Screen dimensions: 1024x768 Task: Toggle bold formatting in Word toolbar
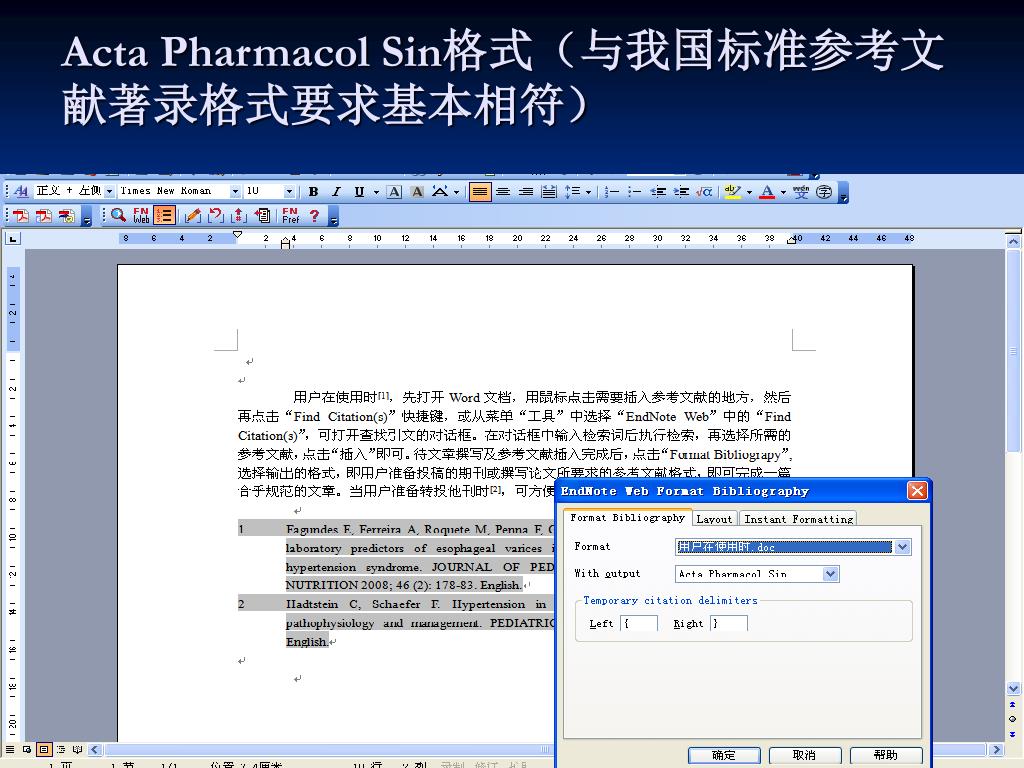313,191
